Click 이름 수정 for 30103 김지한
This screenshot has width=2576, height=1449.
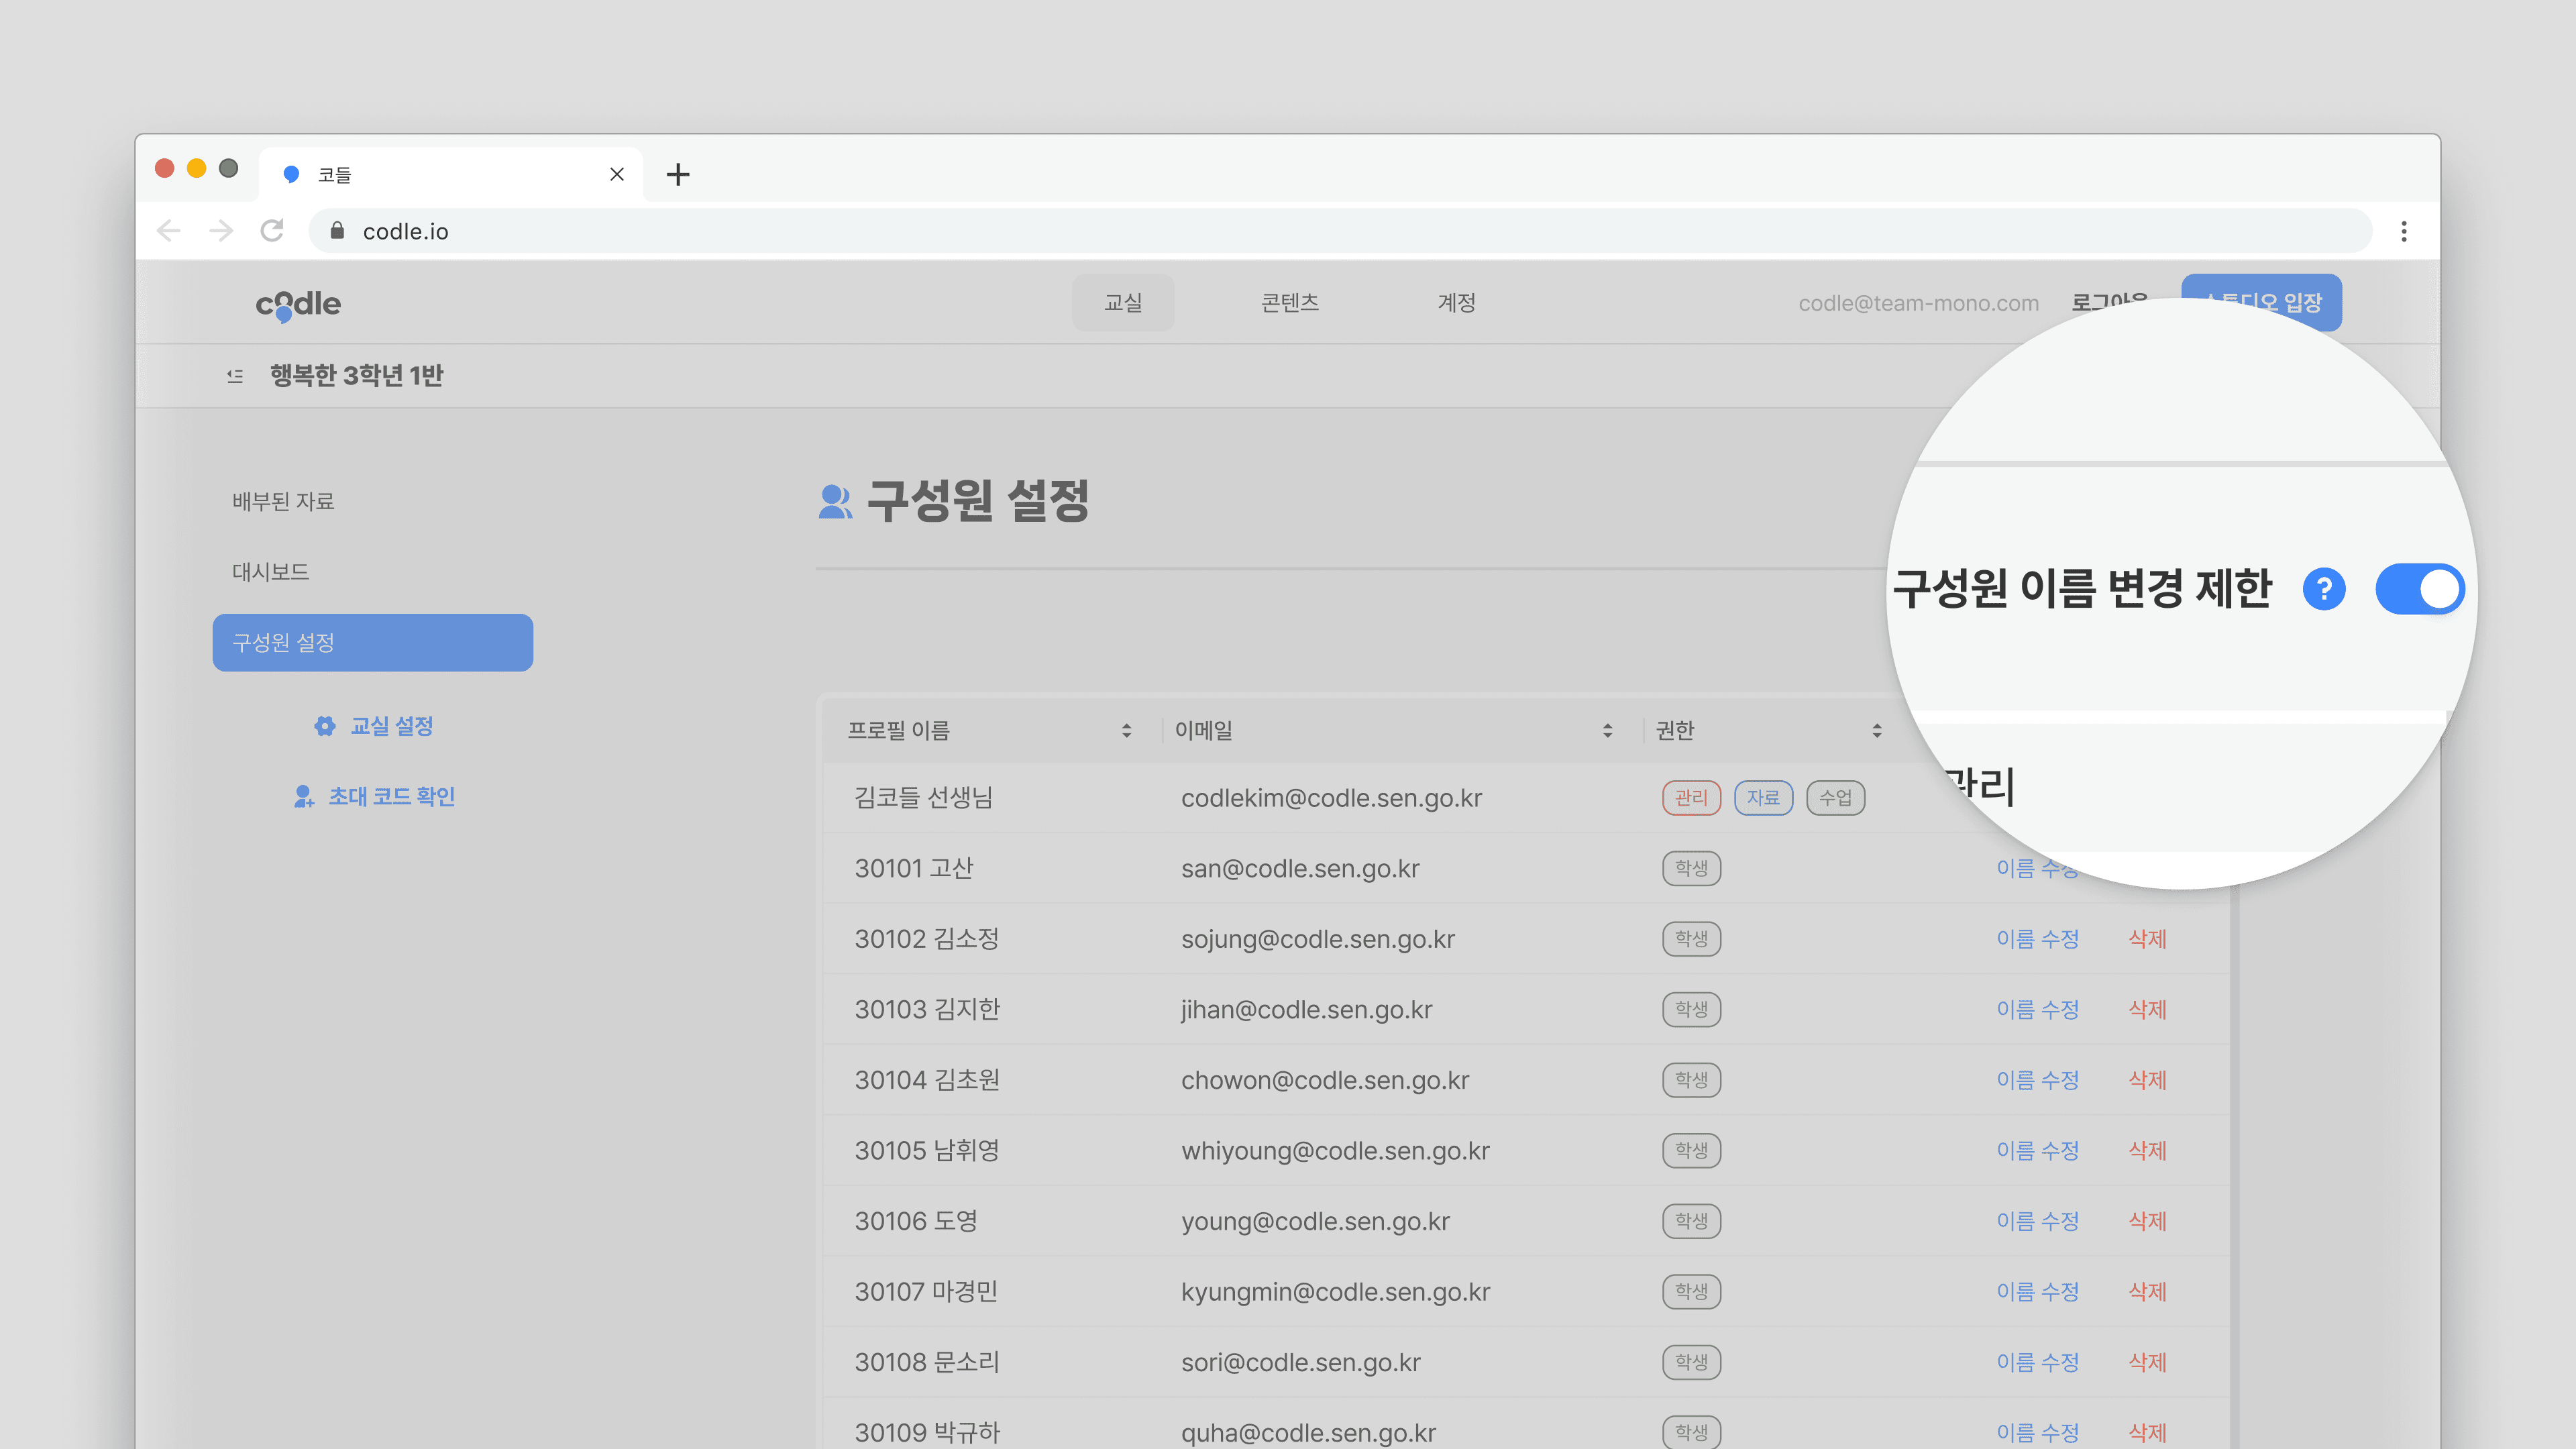(2037, 1009)
